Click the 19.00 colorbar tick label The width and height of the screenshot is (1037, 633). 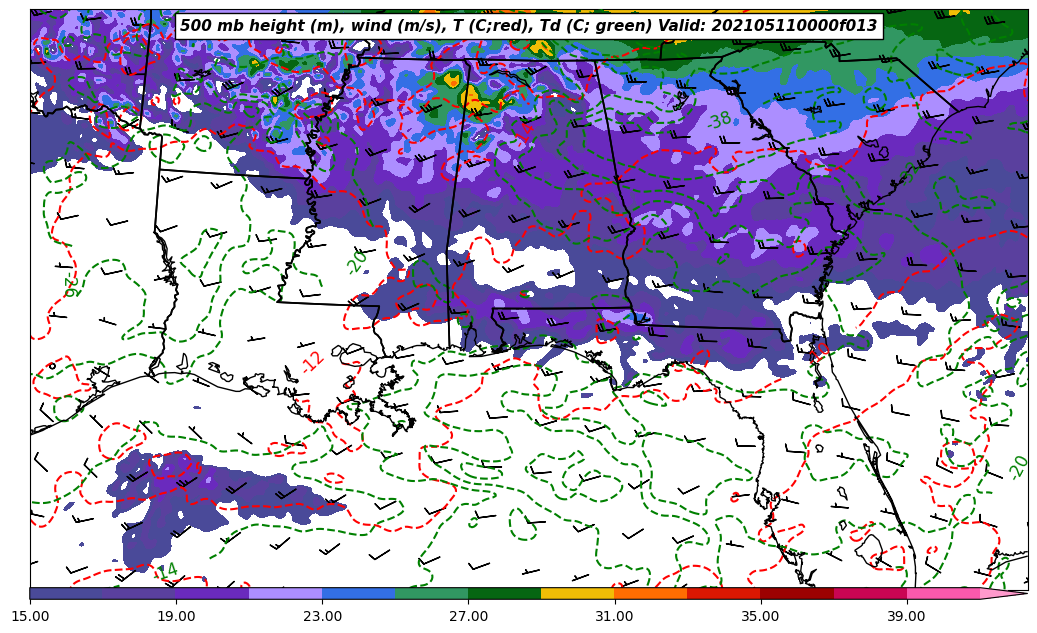click(x=176, y=616)
